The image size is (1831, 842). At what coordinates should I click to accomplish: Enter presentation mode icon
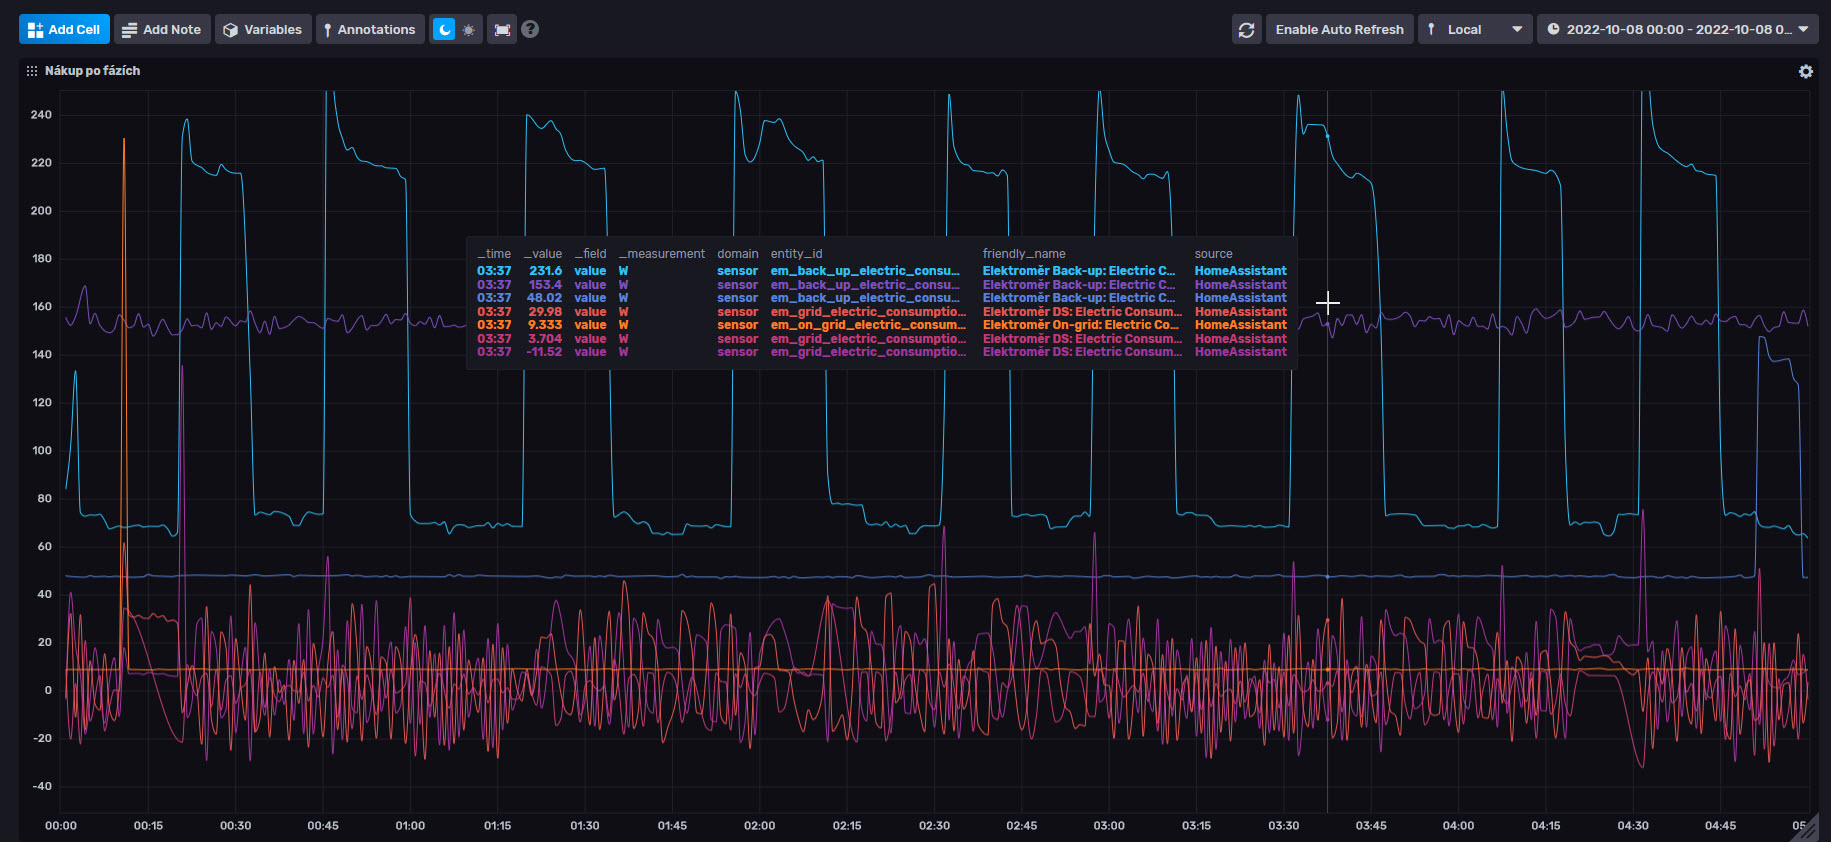coord(502,29)
